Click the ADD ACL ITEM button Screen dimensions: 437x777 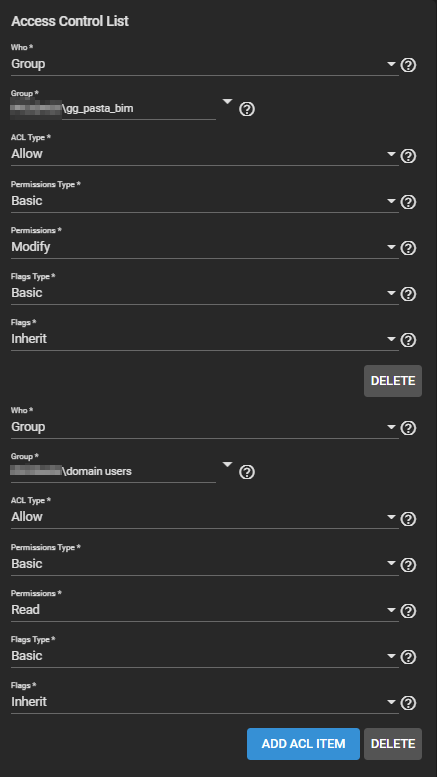click(x=303, y=744)
